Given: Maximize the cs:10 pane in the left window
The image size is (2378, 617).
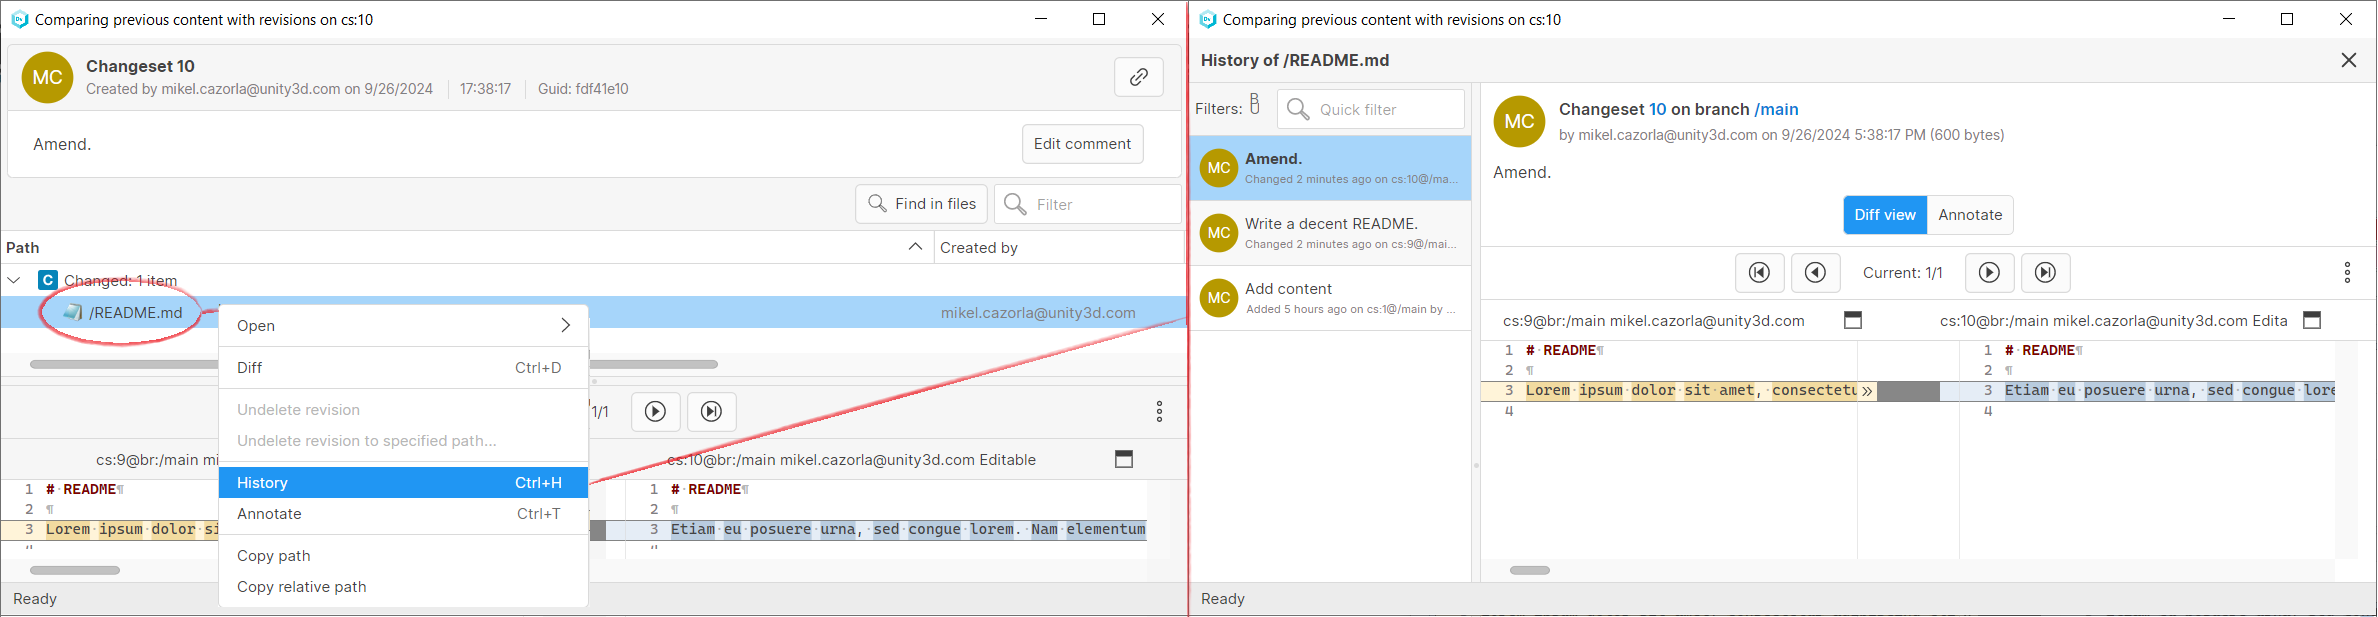Looking at the screenshot, I should coord(1124,459).
